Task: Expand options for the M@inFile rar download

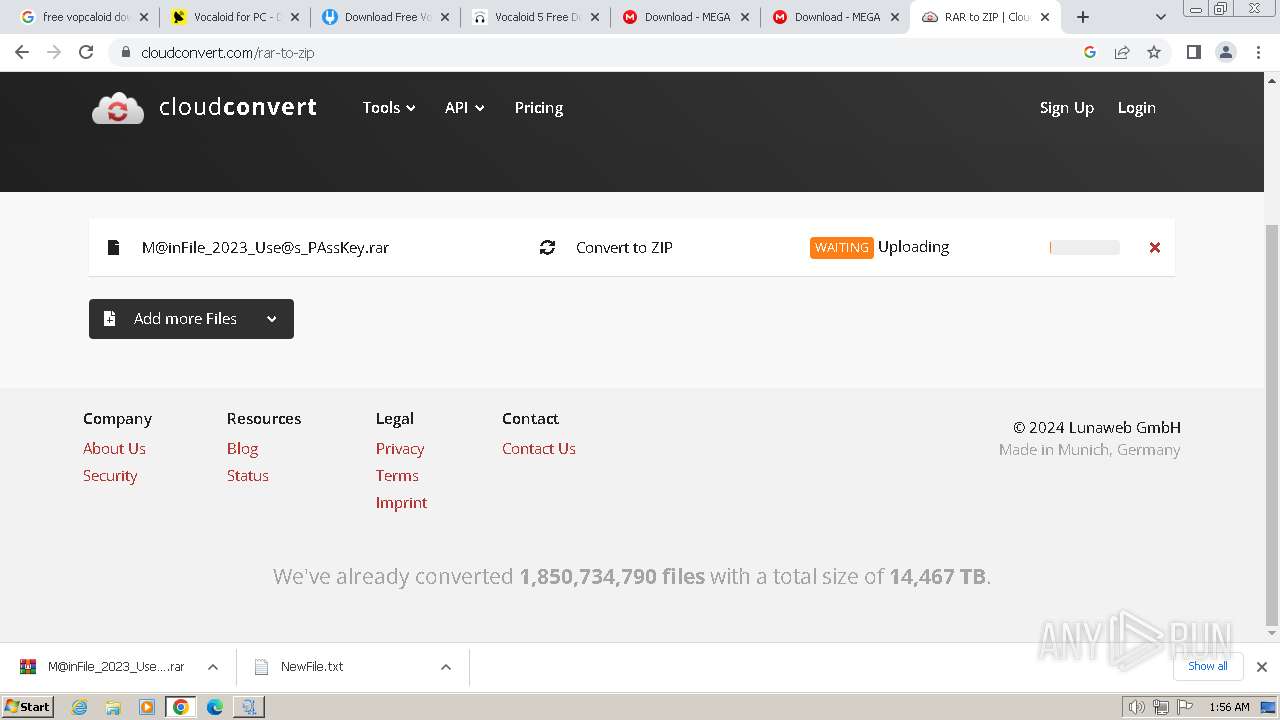Action: click(213, 667)
